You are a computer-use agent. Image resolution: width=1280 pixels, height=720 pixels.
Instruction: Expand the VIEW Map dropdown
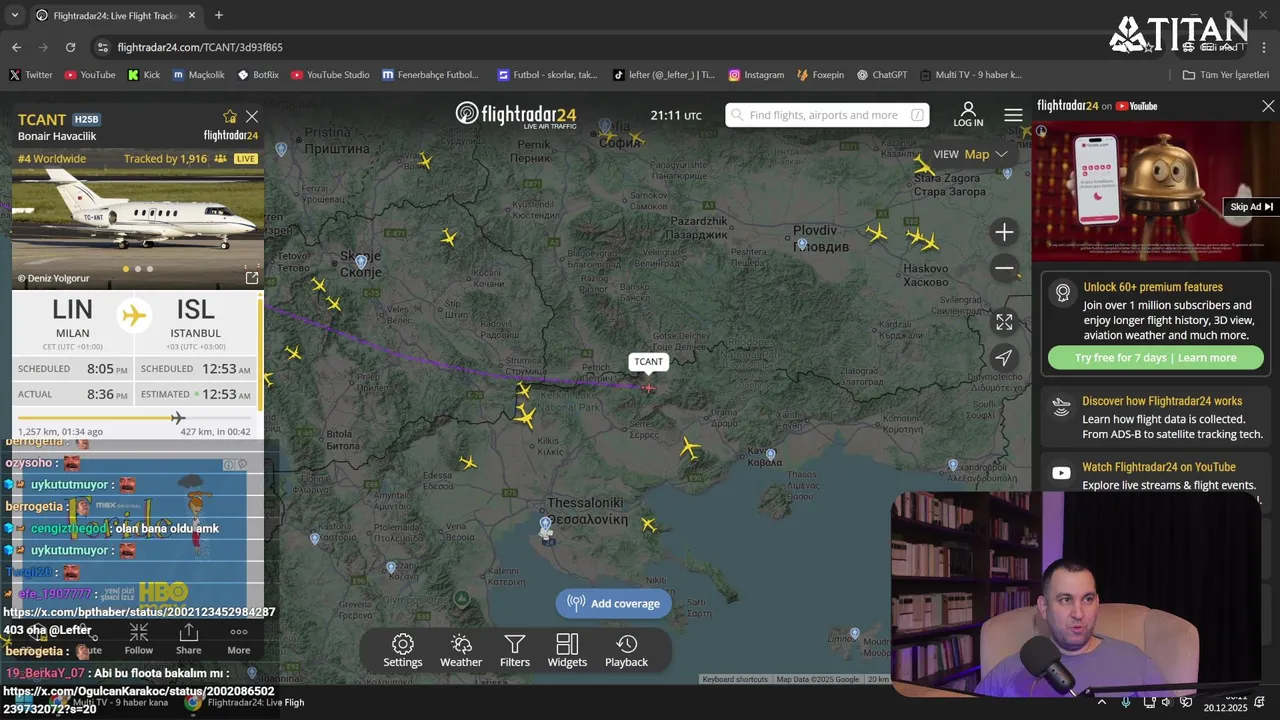coord(970,154)
